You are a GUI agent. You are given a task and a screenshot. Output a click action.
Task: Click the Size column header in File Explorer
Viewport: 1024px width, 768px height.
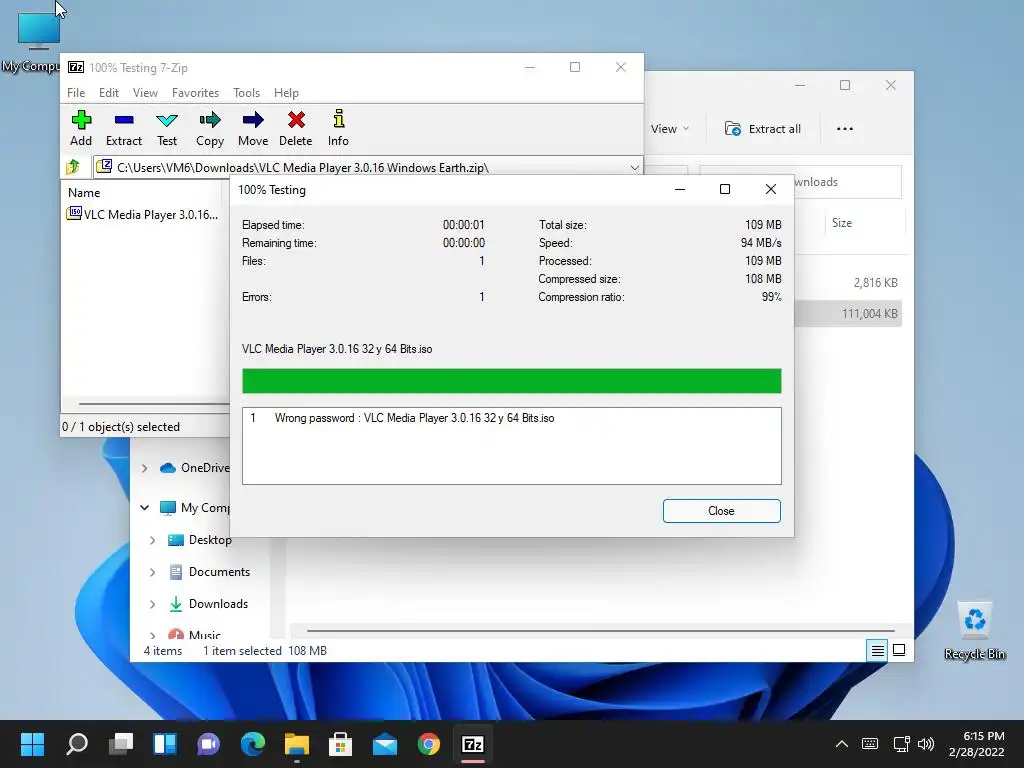click(x=842, y=223)
